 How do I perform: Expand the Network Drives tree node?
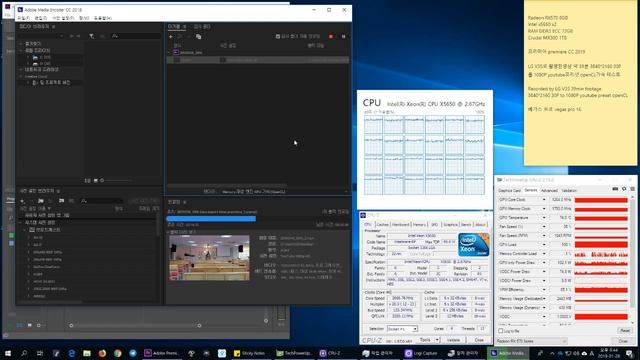pyautogui.click(x=21, y=70)
